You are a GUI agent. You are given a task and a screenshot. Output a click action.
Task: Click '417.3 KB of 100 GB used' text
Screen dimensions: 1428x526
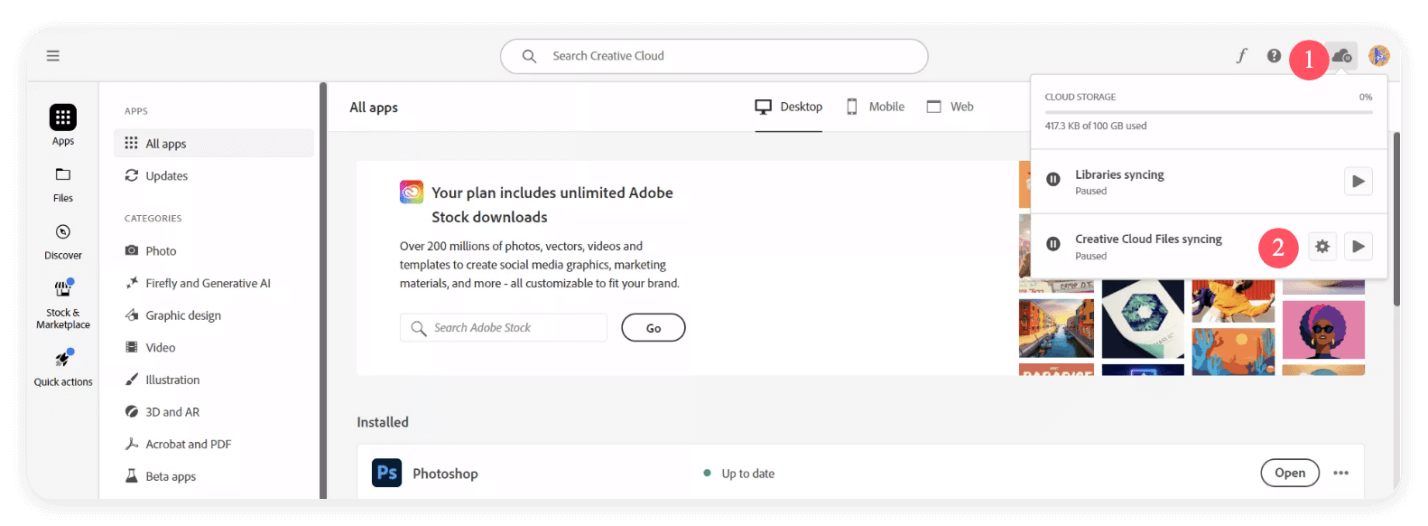coord(1096,126)
